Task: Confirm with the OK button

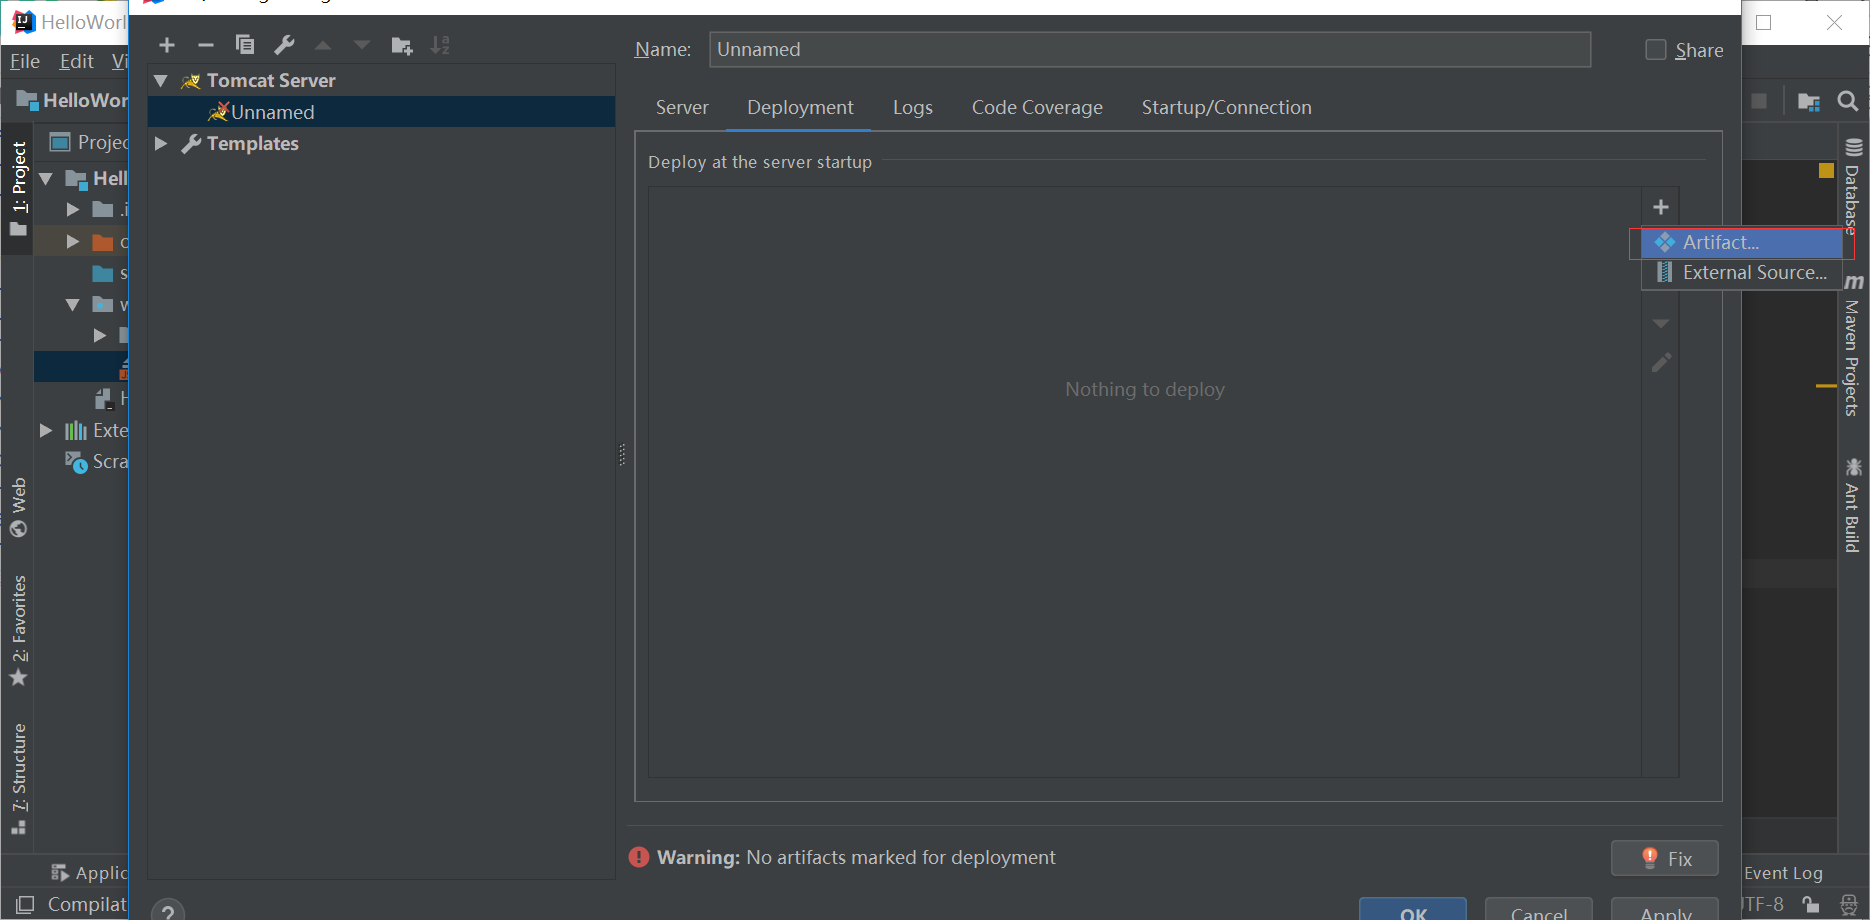Action: (1413, 910)
